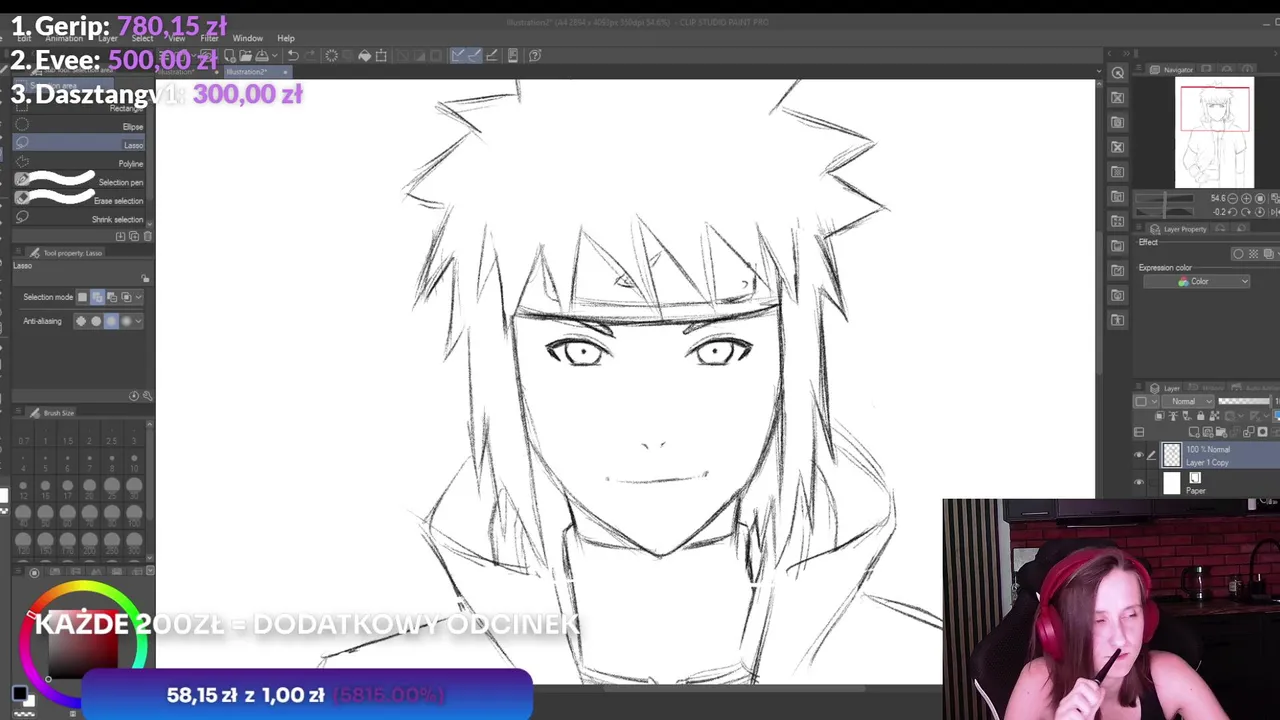The image size is (1280, 720).
Task: Click the delete sub tool trash icon
Action: pos(147,236)
